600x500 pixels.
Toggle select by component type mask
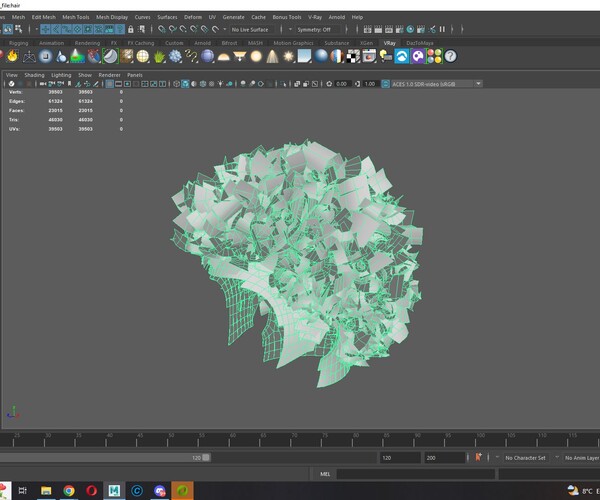[x=18, y=29]
